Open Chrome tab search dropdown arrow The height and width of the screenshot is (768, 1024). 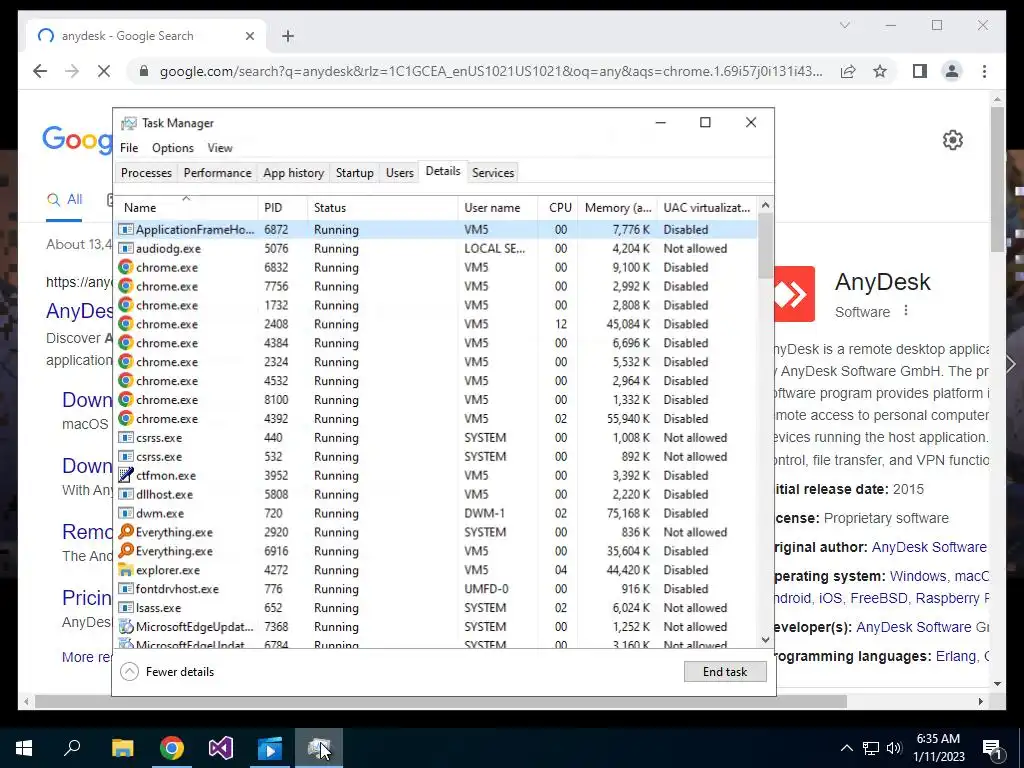click(x=844, y=25)
